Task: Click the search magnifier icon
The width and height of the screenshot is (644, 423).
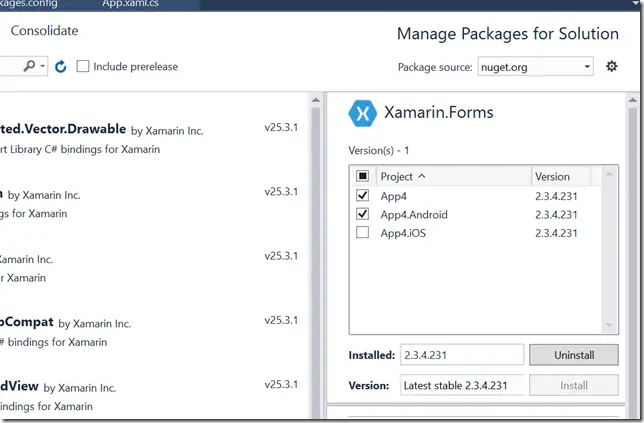Action: click(x=29, y=66)
